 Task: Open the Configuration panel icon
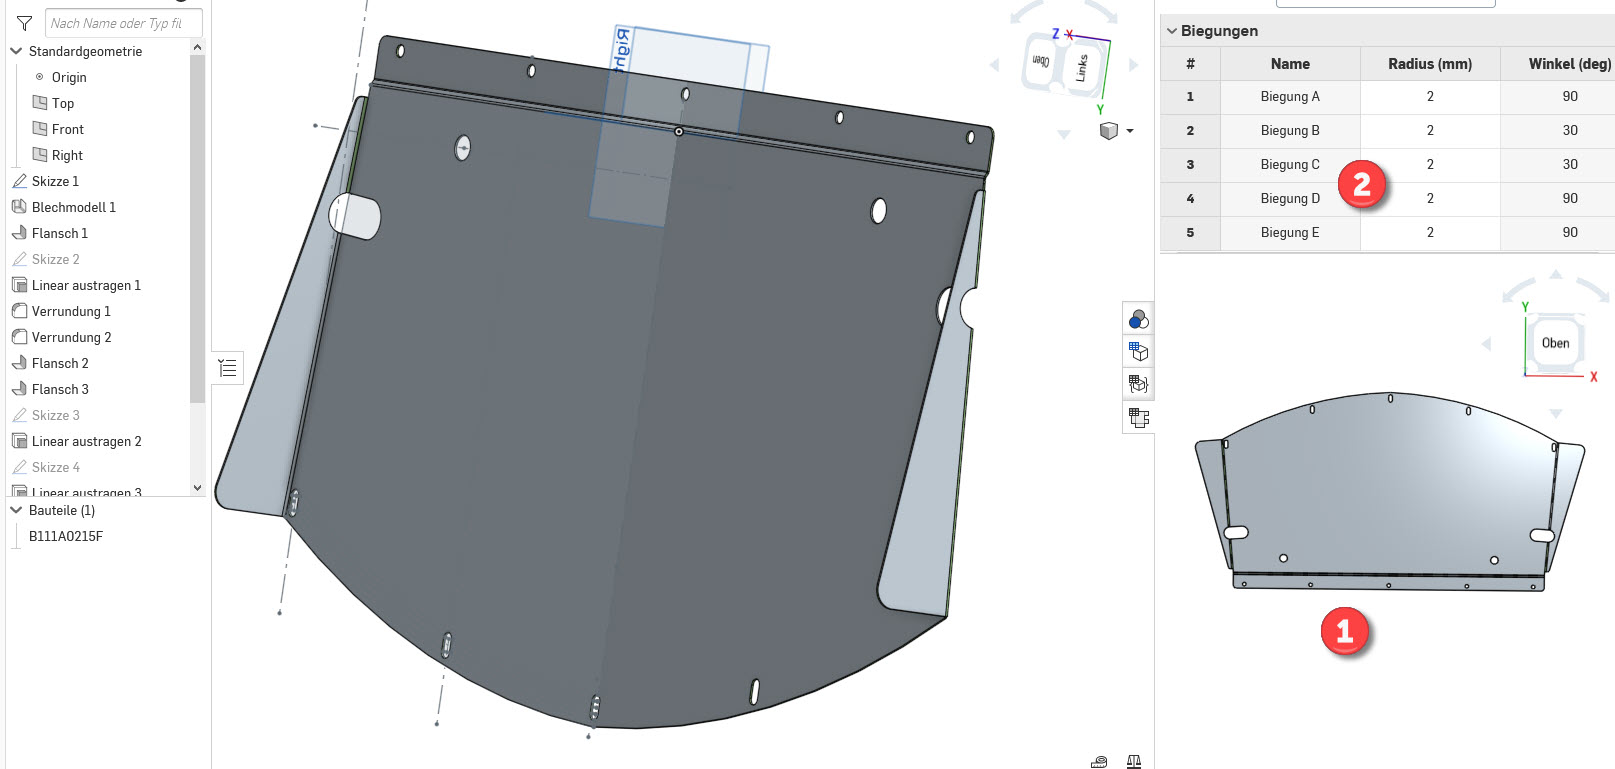coord(1138,351)
